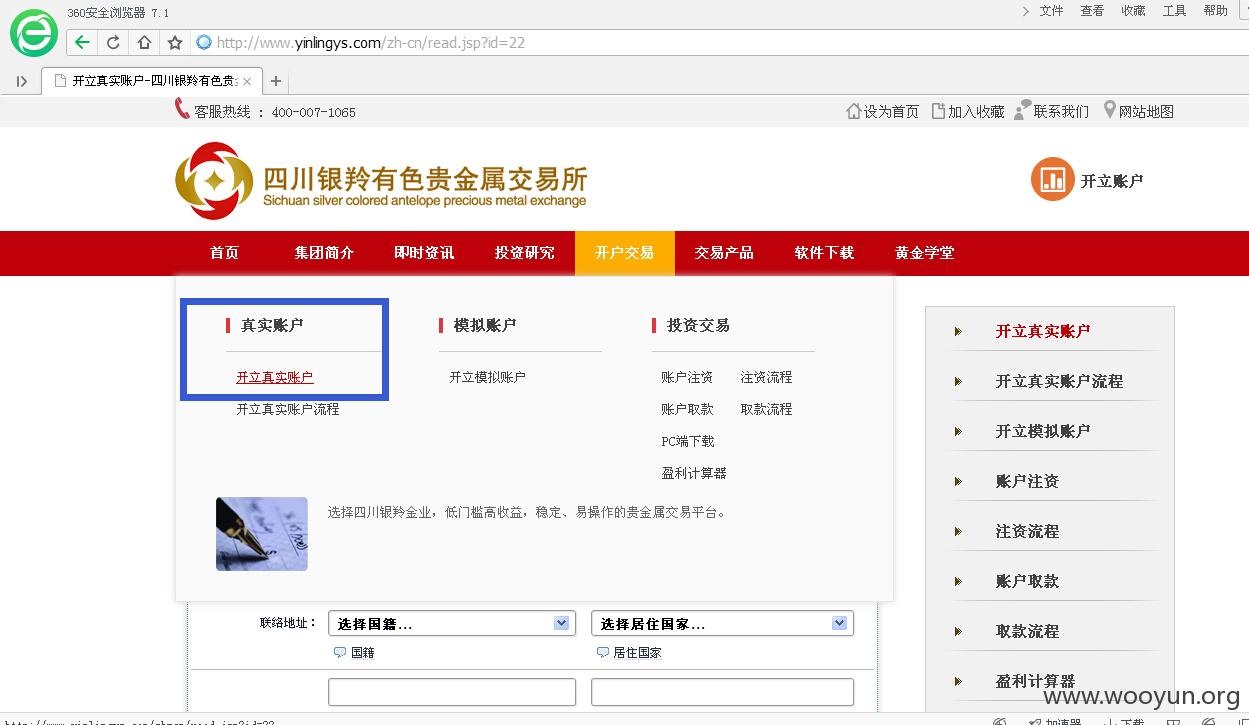Image resolution: width=1249 pixels, height=725 pixels.
Task: Click 模拟账户 column heading
Action: click(485, 325)
